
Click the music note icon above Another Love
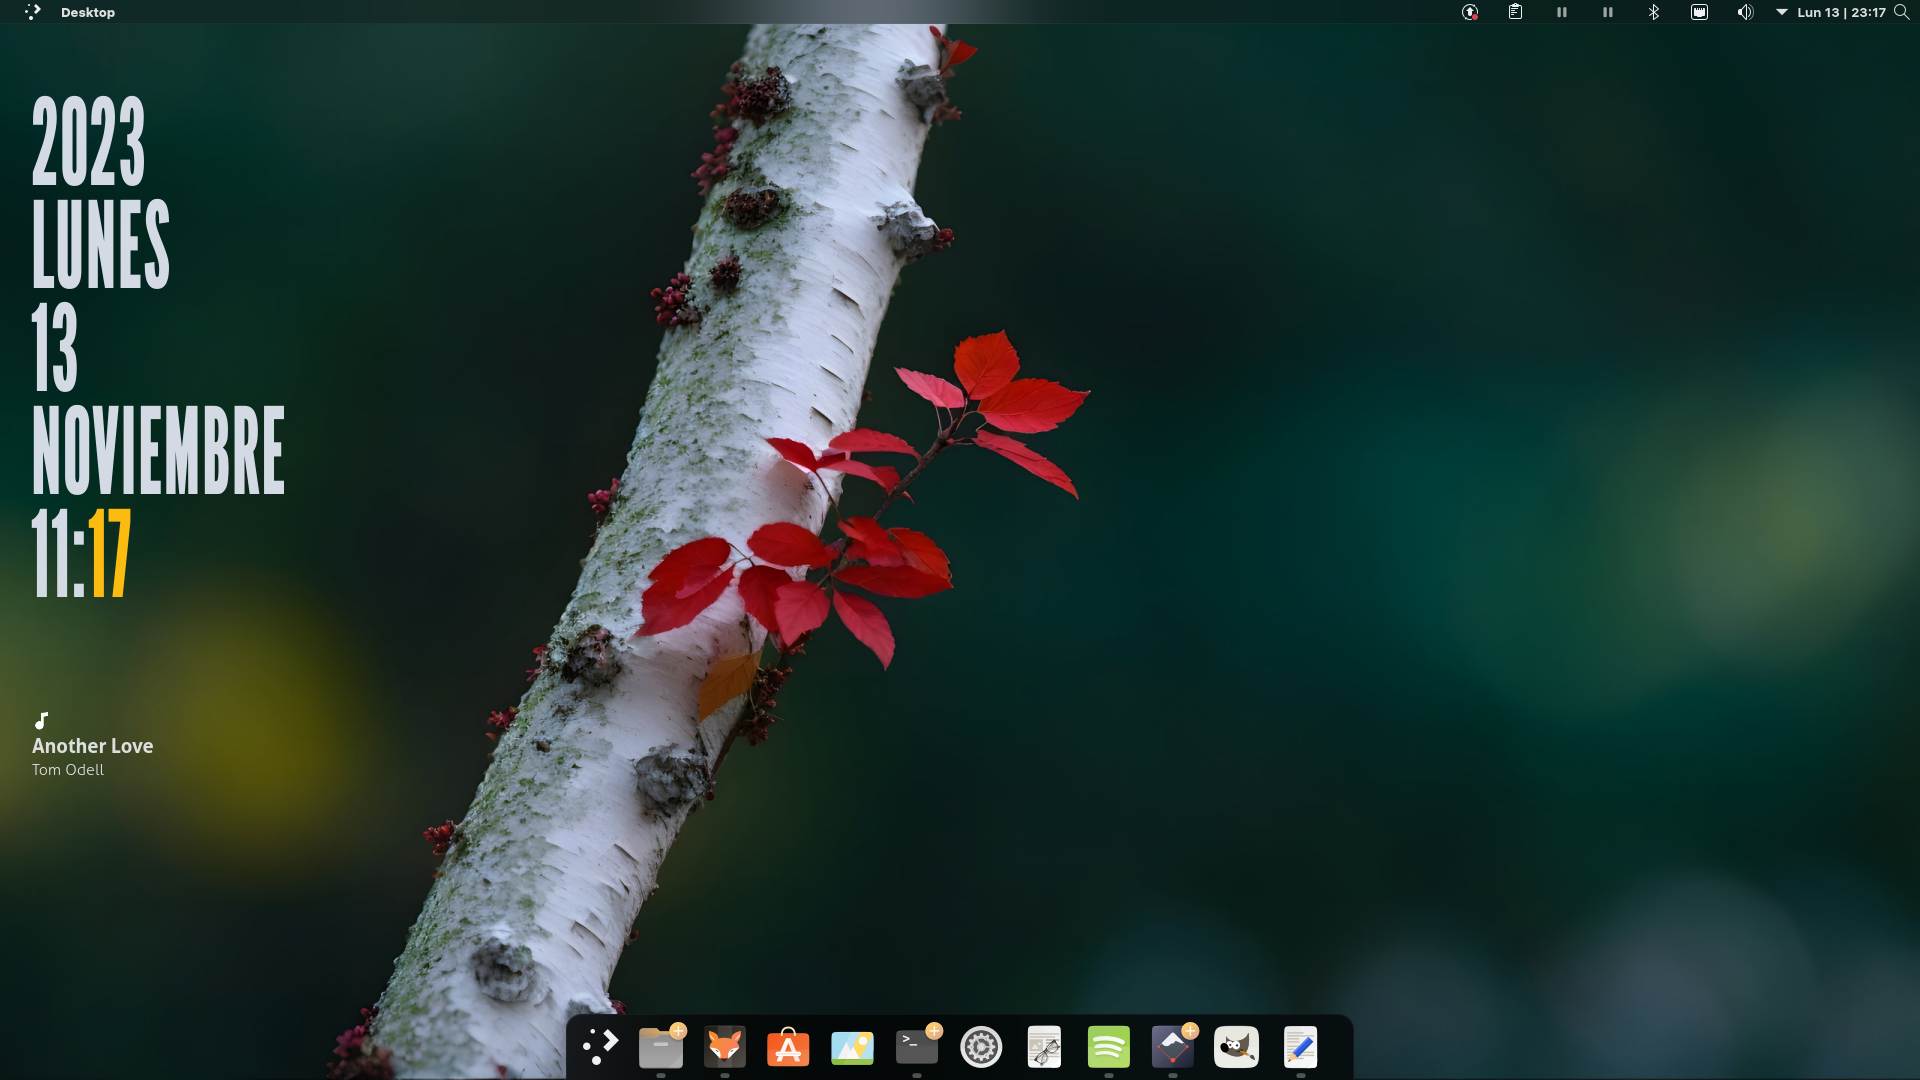(41, 720)
